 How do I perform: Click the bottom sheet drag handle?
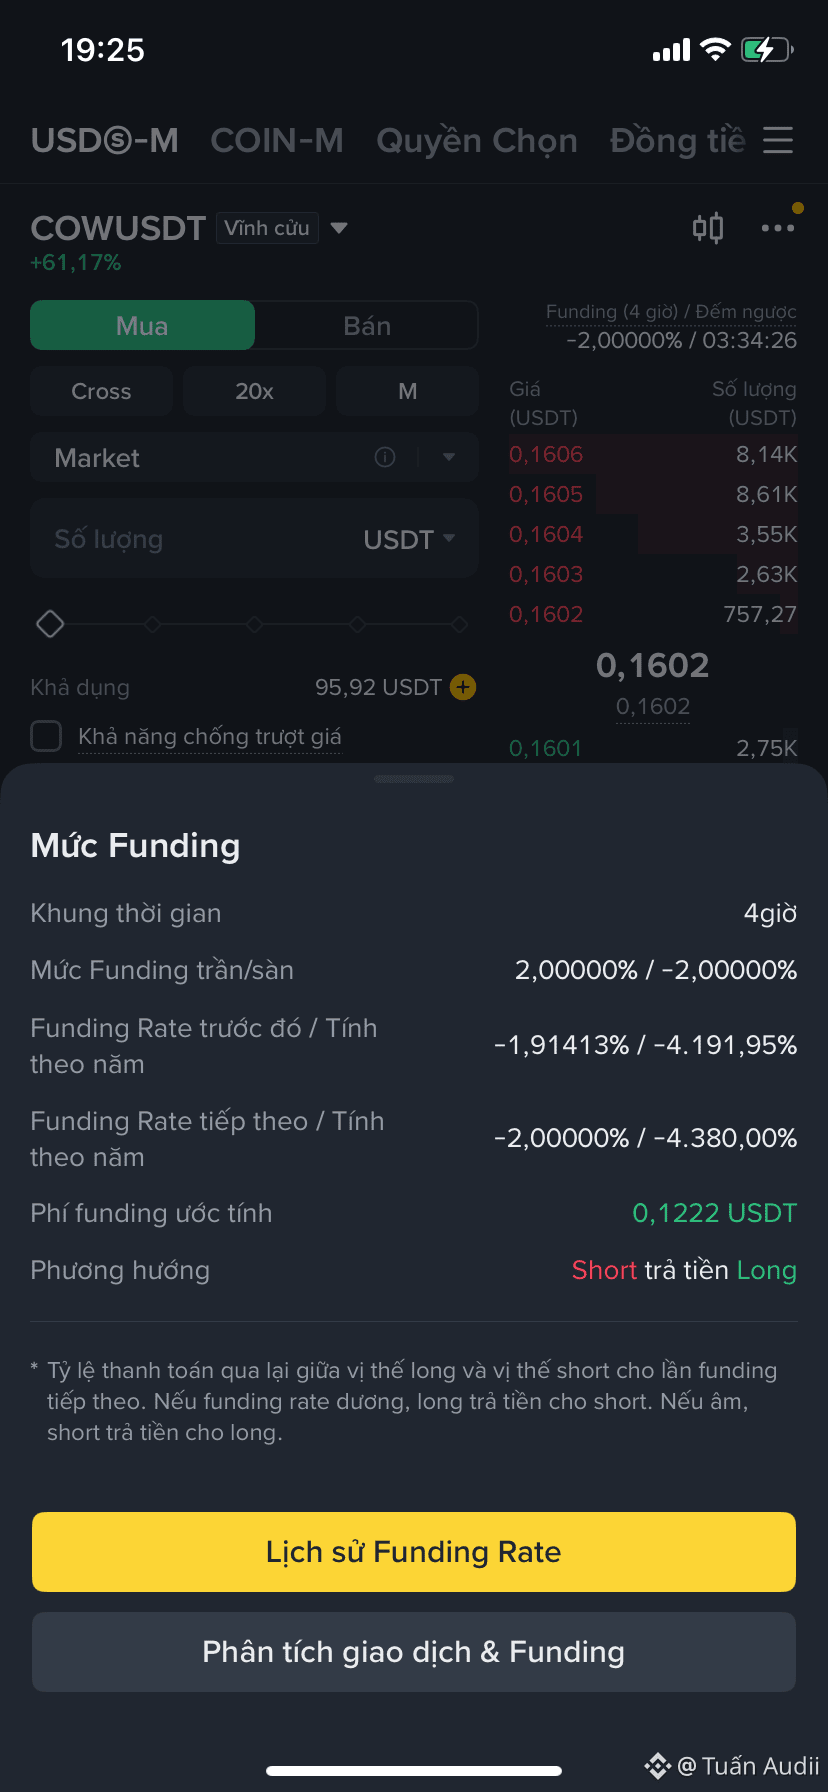pyautogui.click(x=414, y=778)
